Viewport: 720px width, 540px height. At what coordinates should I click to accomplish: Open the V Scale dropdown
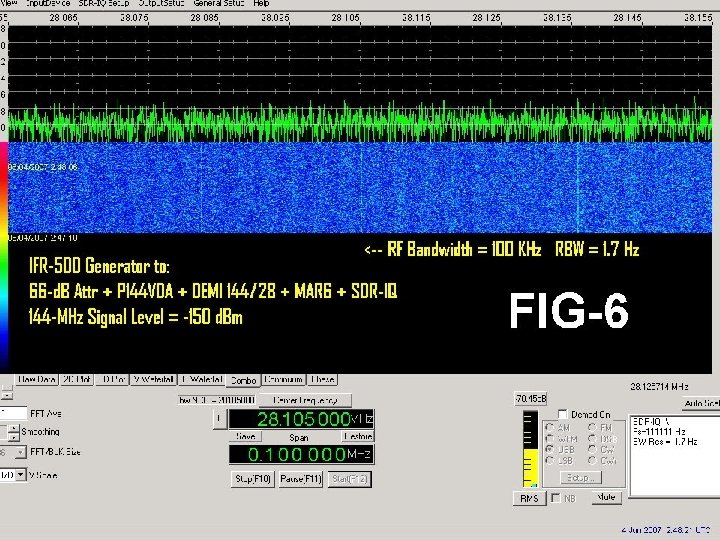tap(20, 475)
